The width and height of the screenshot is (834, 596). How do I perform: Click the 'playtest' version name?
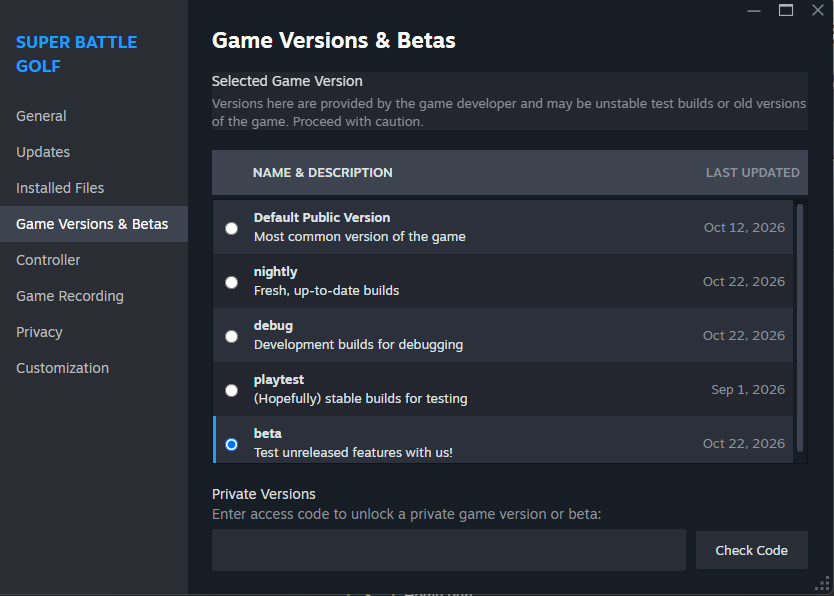279,380
